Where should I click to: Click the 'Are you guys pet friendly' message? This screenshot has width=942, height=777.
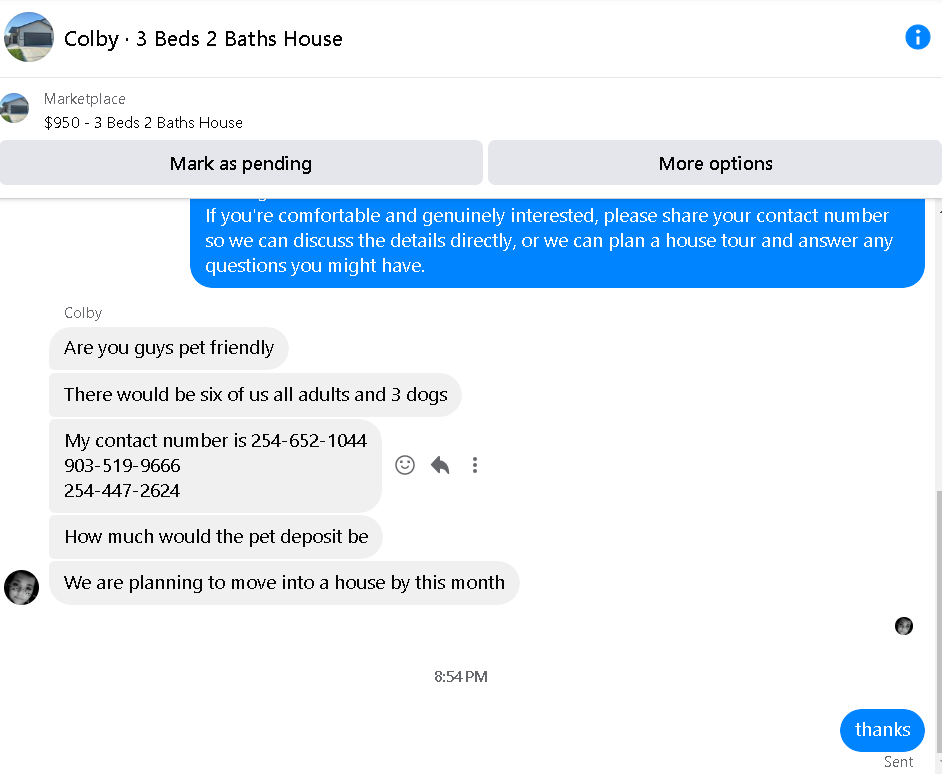click(x=169, y=348)
